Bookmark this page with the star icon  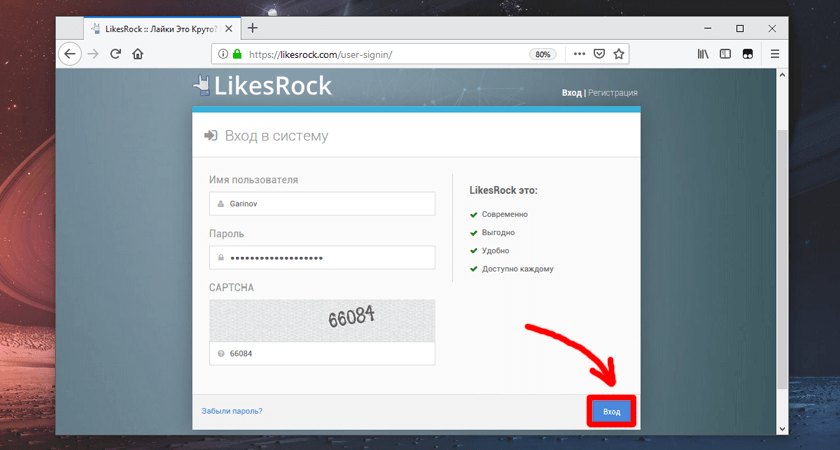pyautogui.click(x=619, y=54)
